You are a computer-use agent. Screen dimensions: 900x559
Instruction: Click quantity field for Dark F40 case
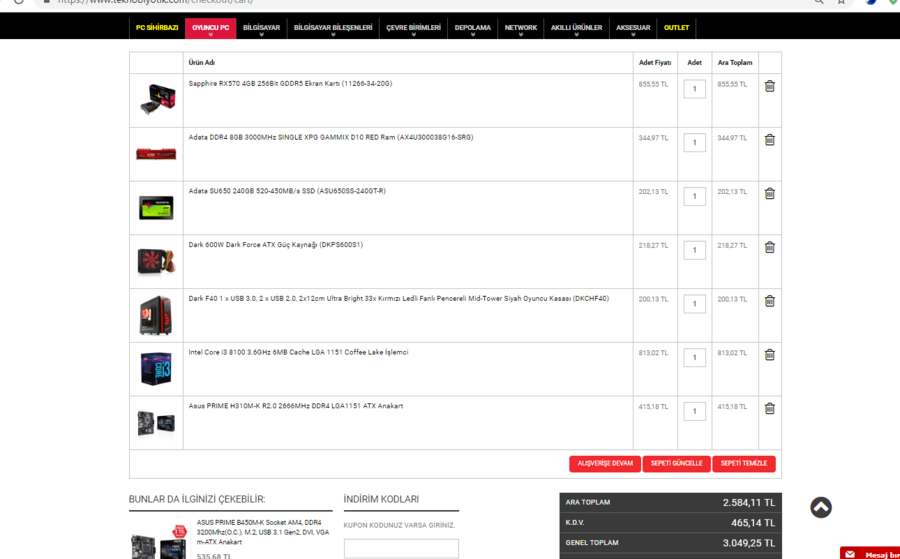(695, 304)
